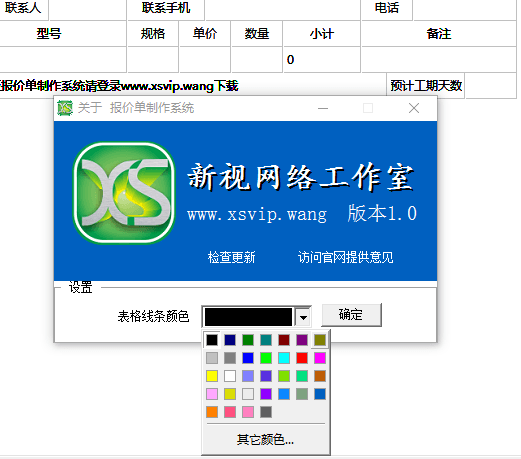Image resolution: width=521 pixels, height=459 pixels.
Task: Click the 备注 column header
Action: coord(439,34)
